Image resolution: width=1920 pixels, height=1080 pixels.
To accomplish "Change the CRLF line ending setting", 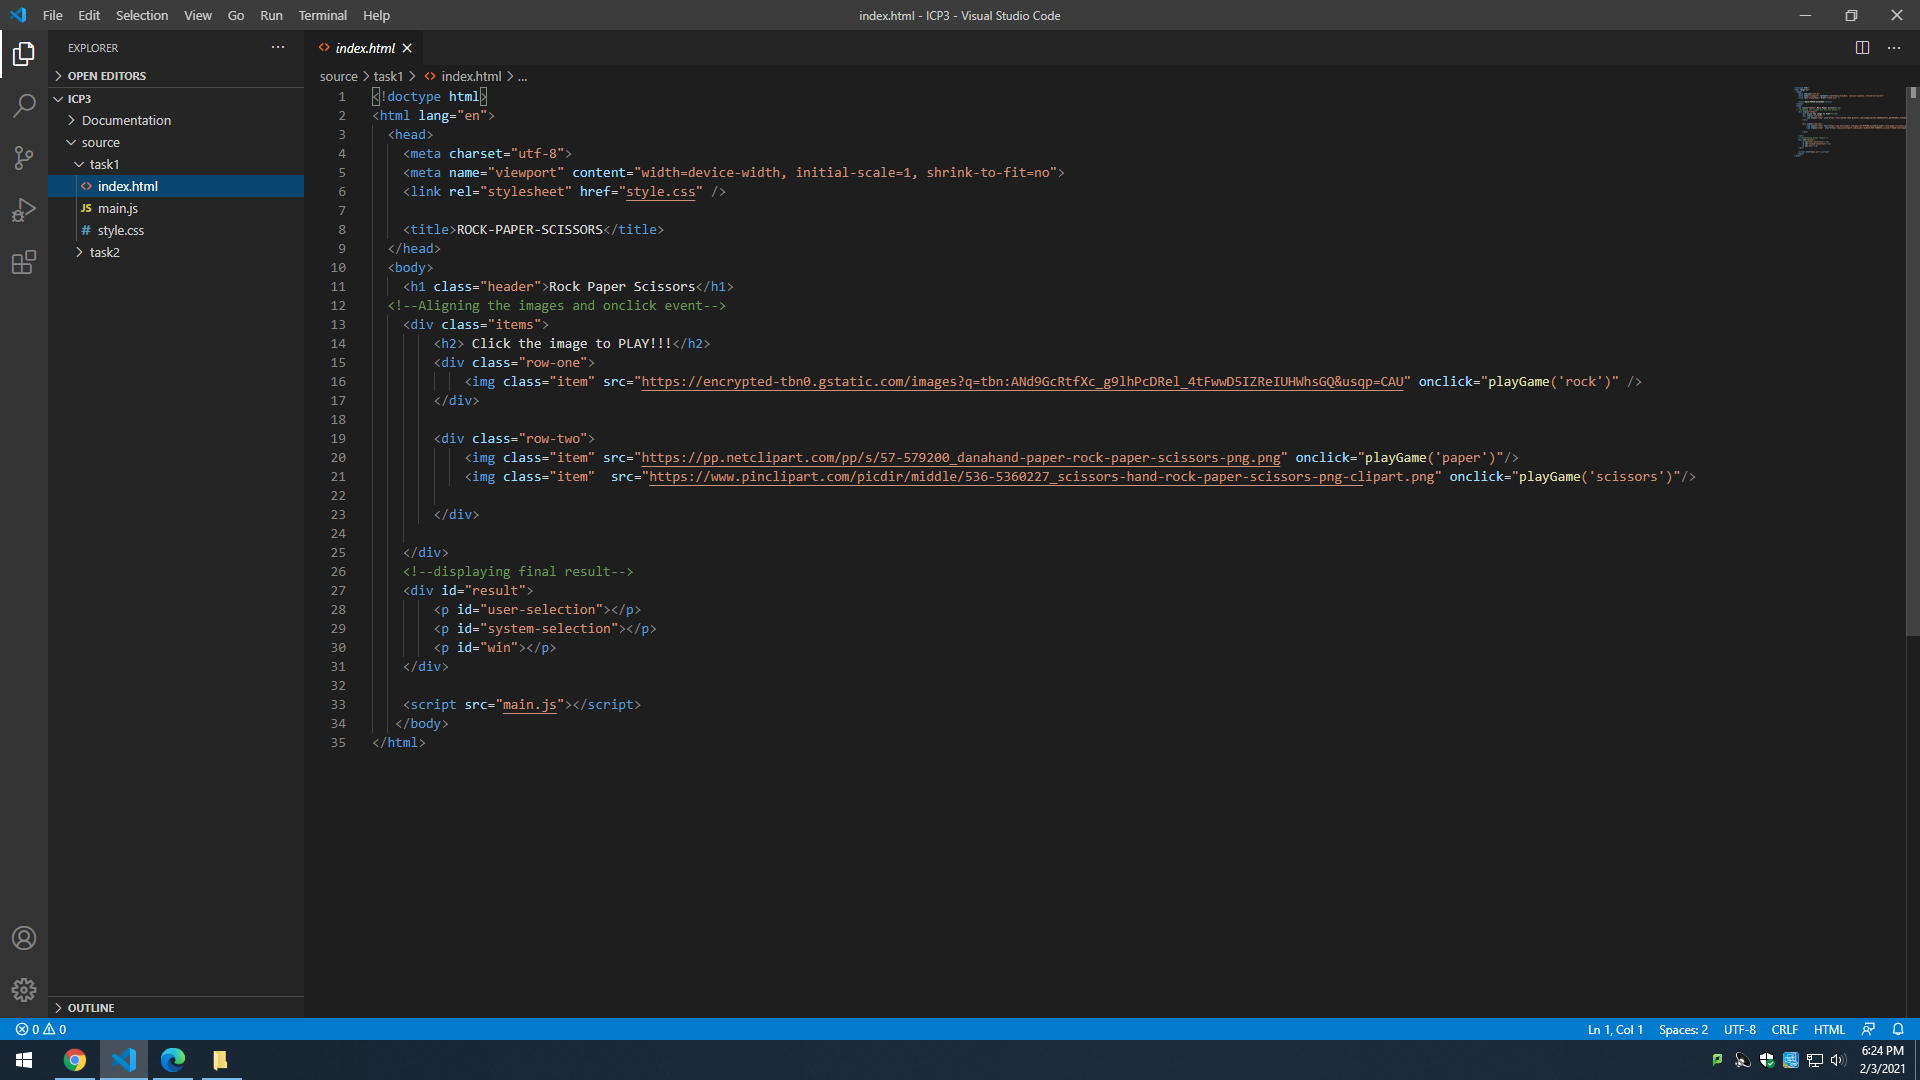I will point(1784,1029).
